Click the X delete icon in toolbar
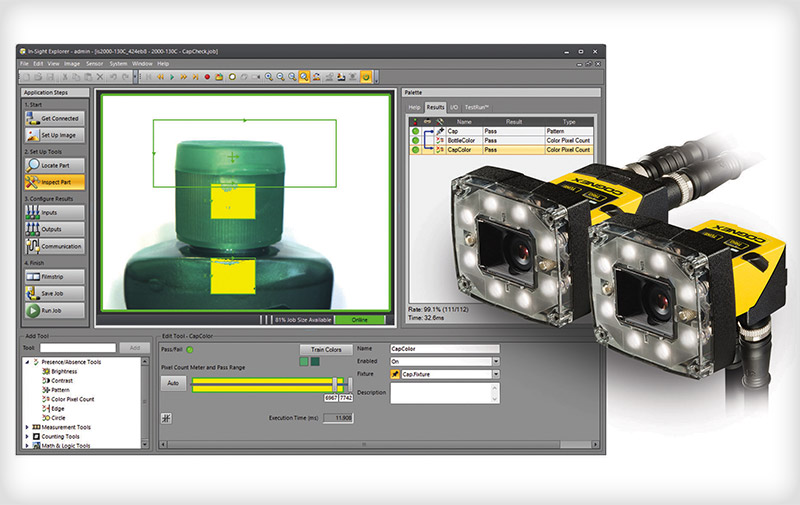 (100, 77)
